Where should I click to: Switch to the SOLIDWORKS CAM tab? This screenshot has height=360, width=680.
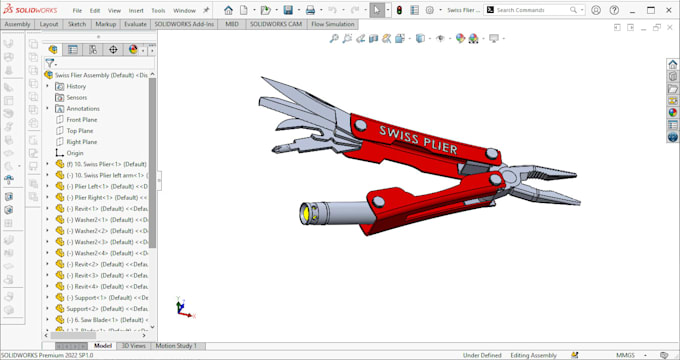point(276,24)
